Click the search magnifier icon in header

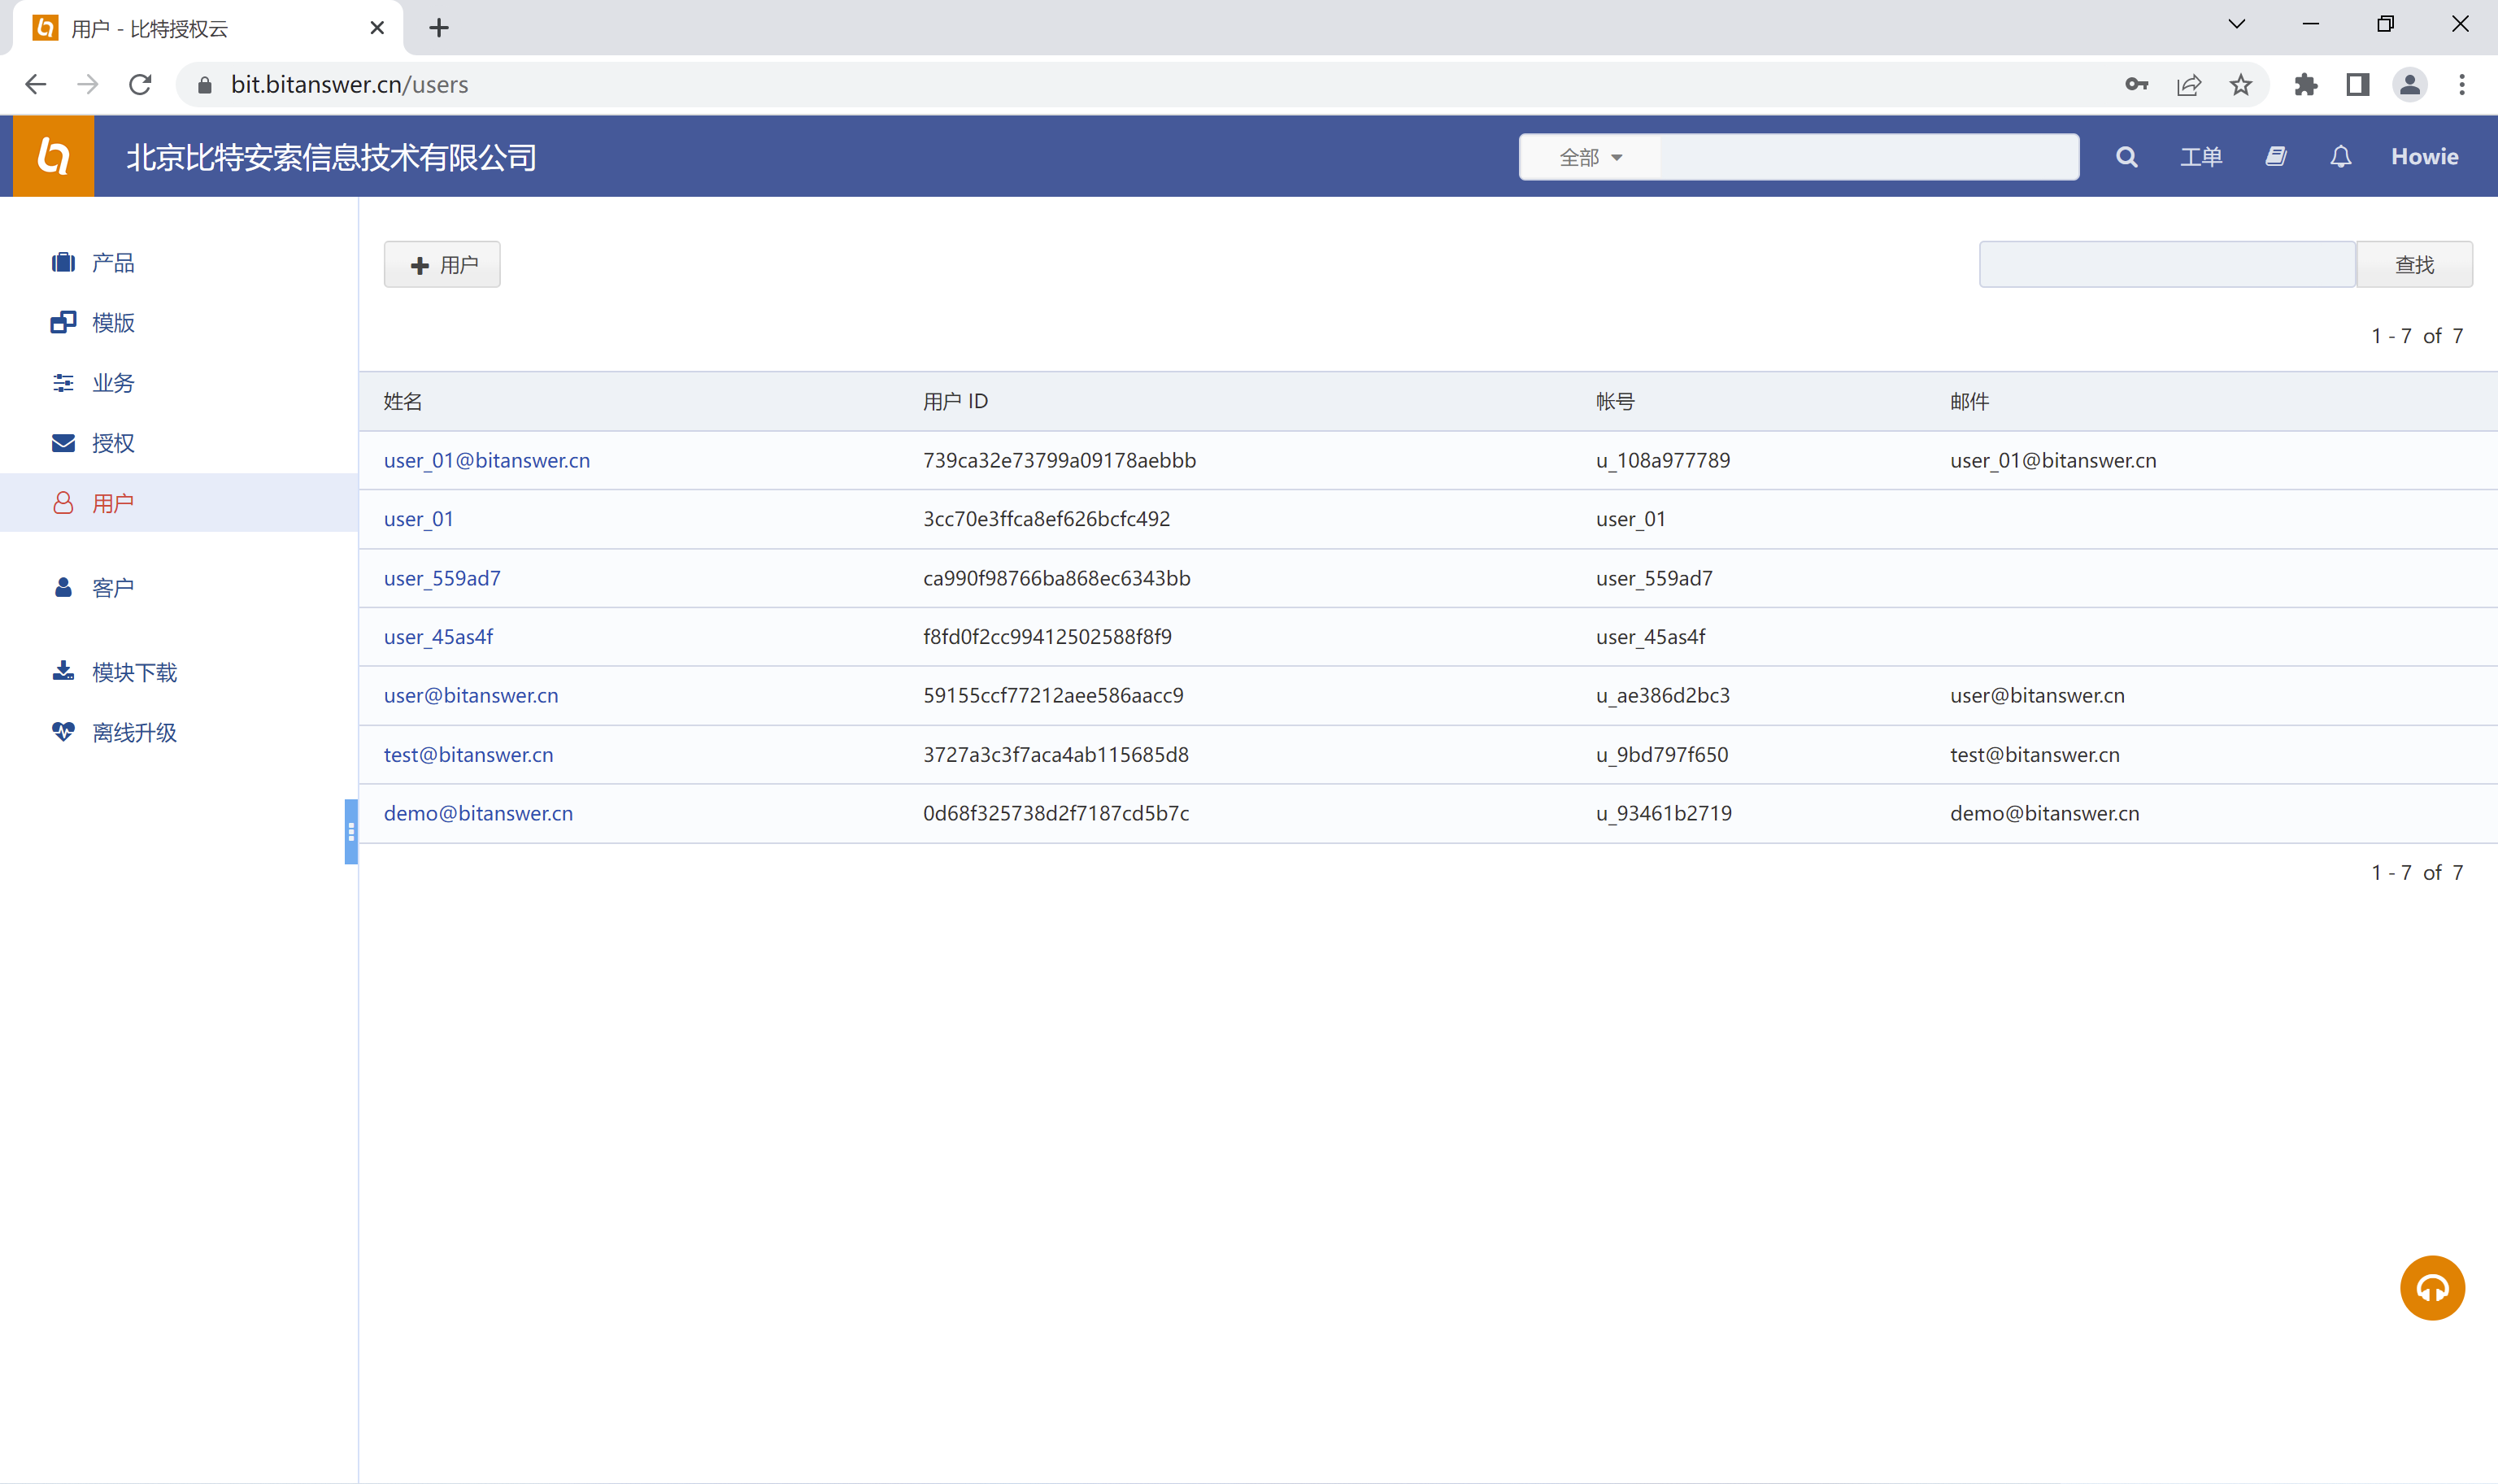(x=2126, y=157)
